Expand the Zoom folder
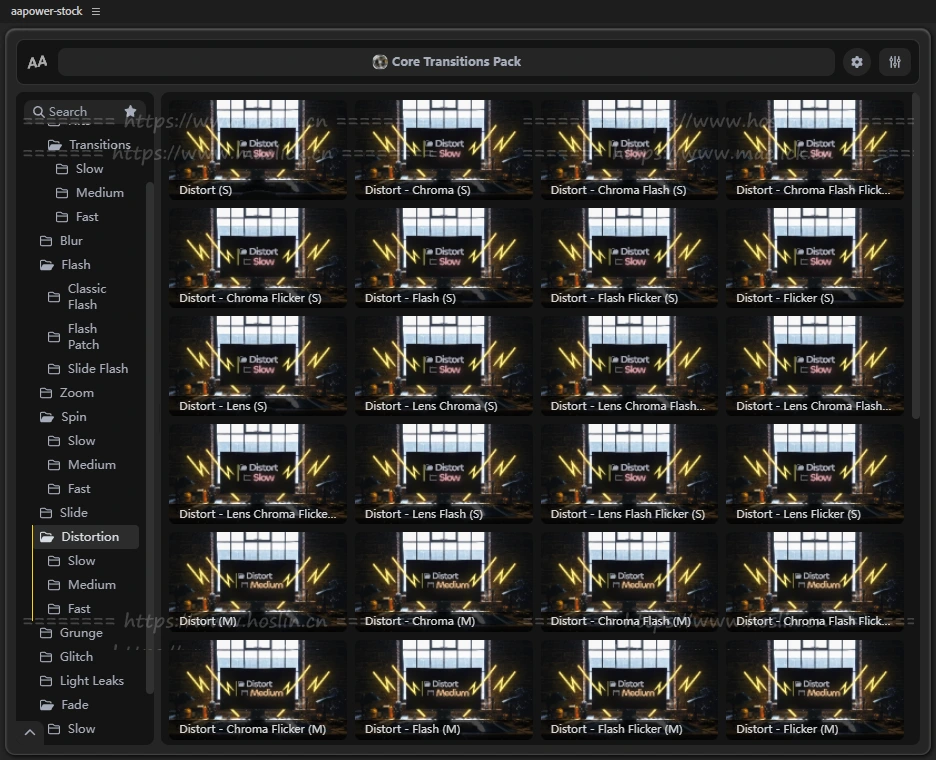 pos(46,393)
